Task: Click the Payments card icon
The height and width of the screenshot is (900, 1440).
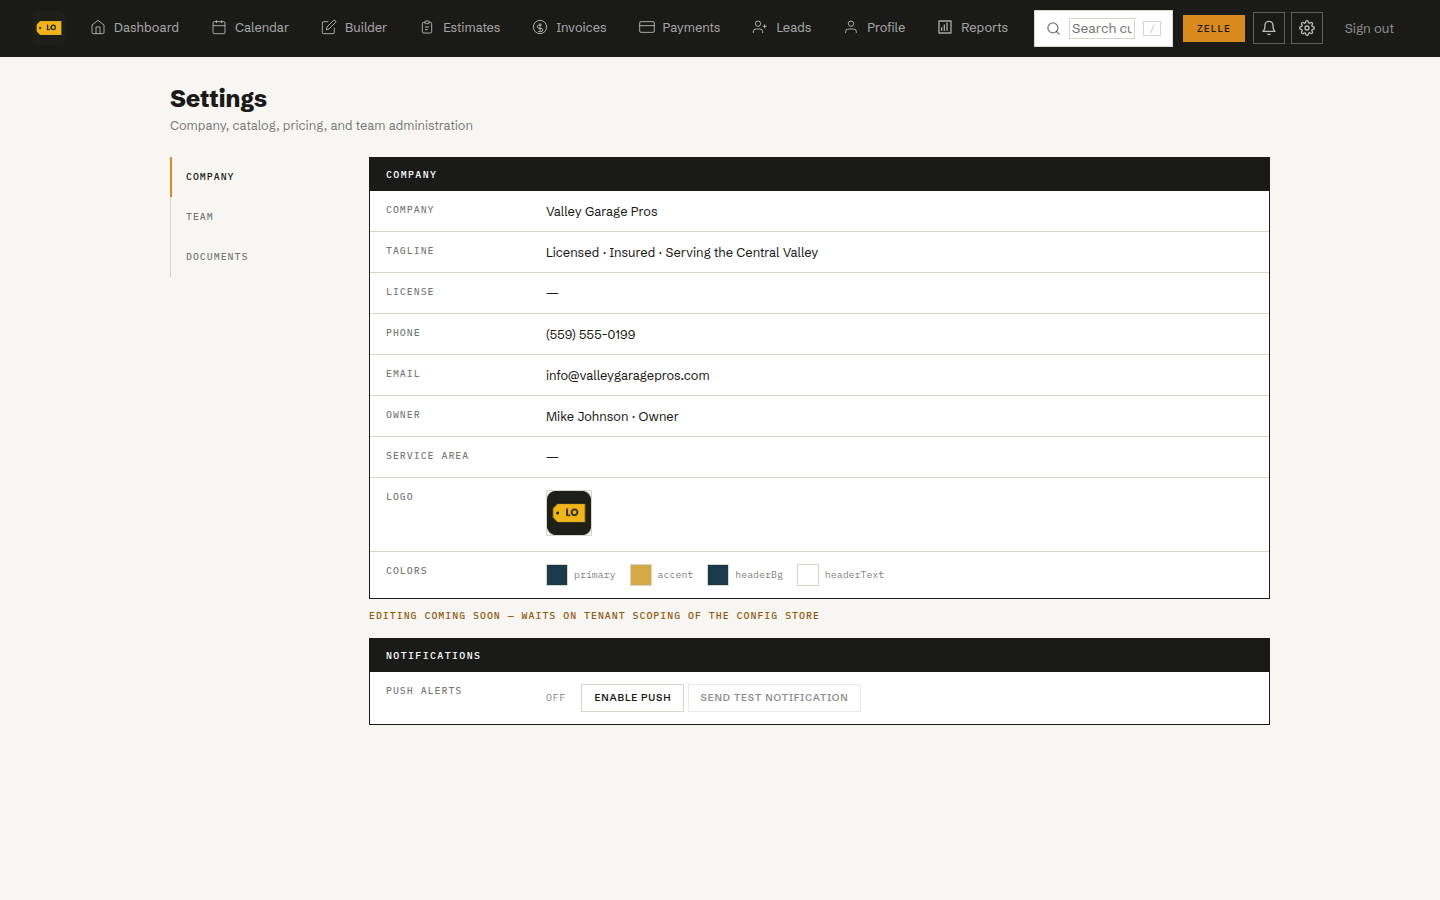Action: (647, 28)
